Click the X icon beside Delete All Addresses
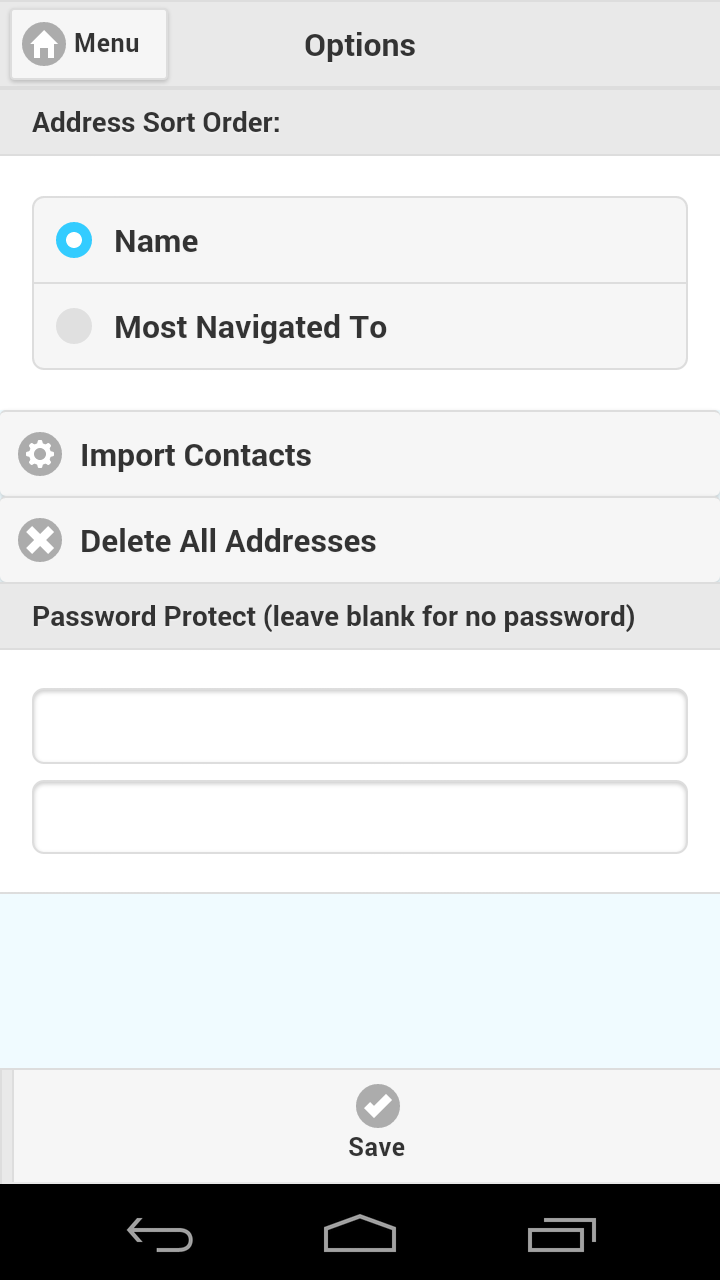This screenshot has height=1280, width=720. coord(40,541)
